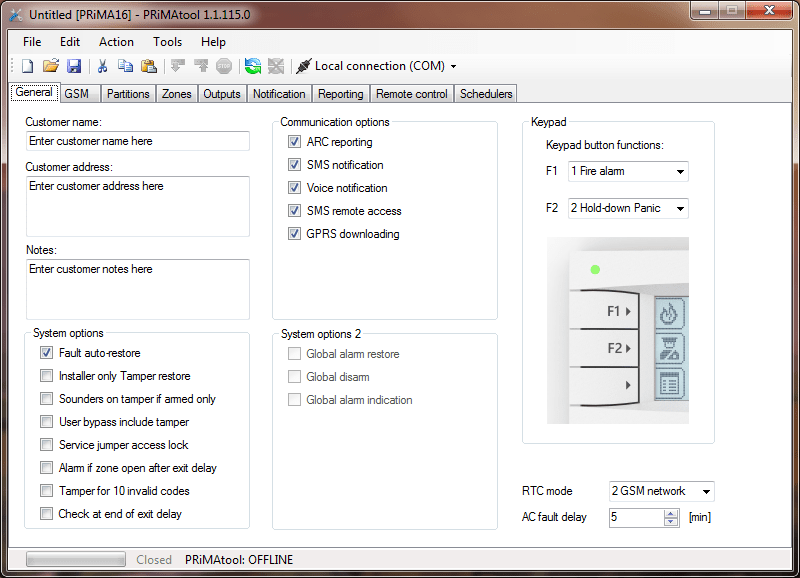This screenshot has height=578, width=800.
Task: Open the F2 Hold-down Panic dropdown
Action: coord(628,208)
